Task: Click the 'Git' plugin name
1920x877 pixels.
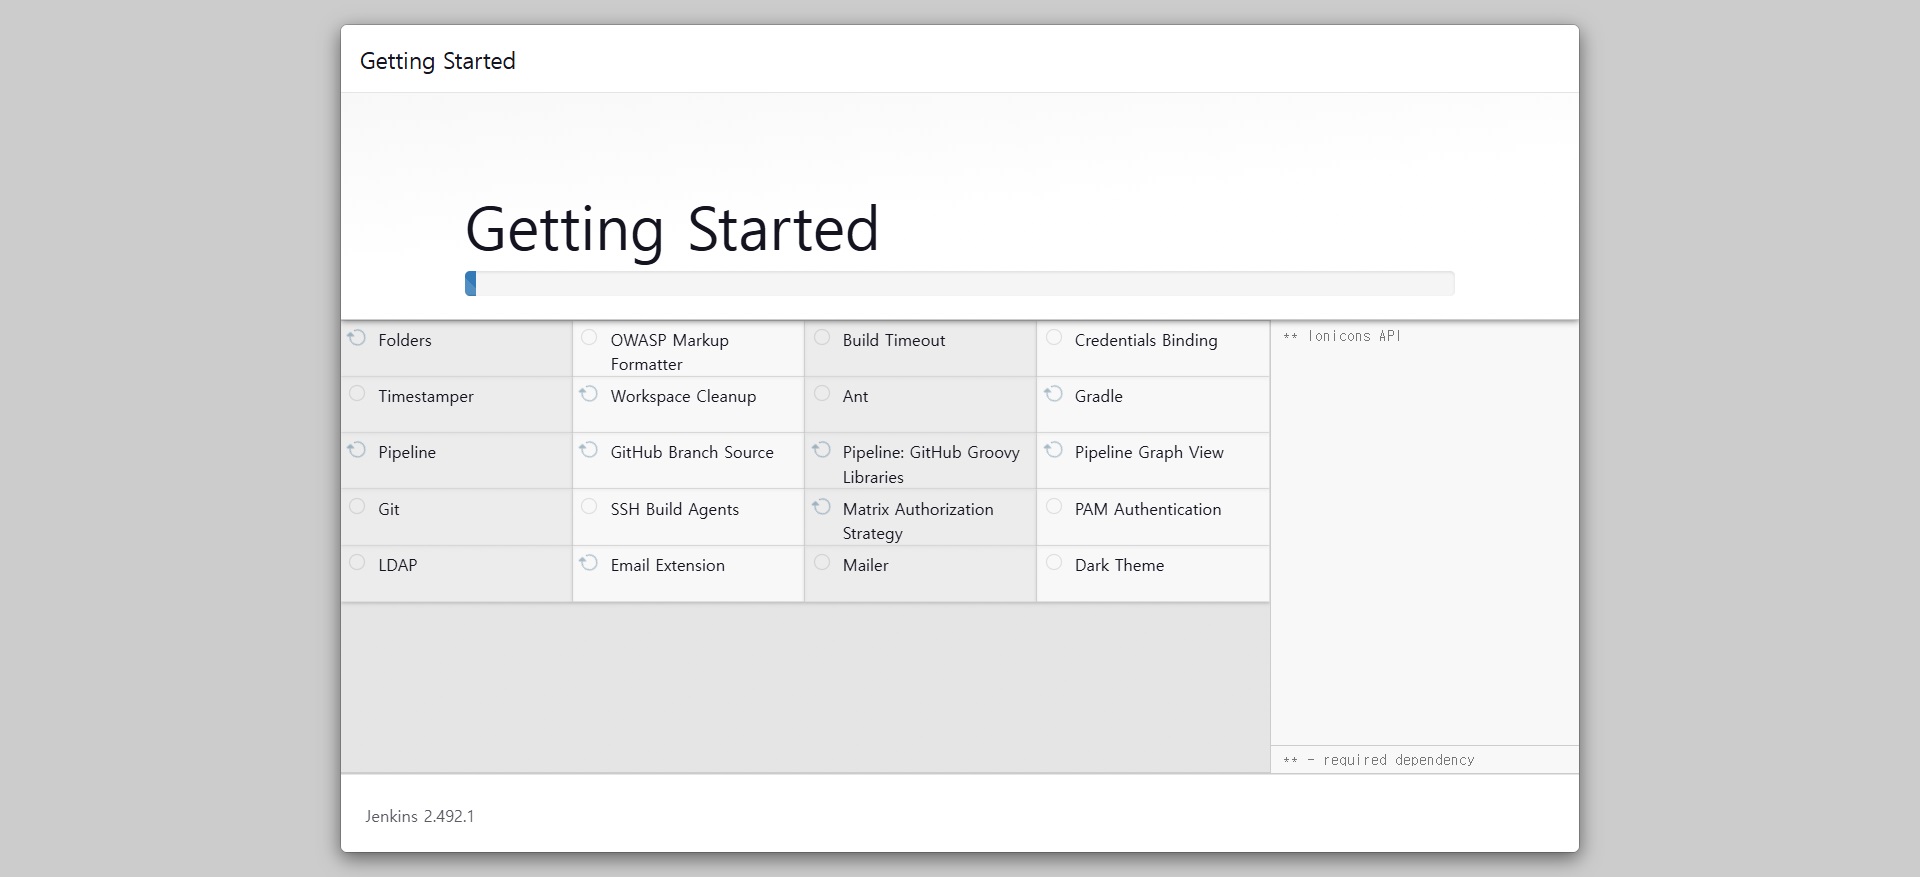Action: (389, 509)
